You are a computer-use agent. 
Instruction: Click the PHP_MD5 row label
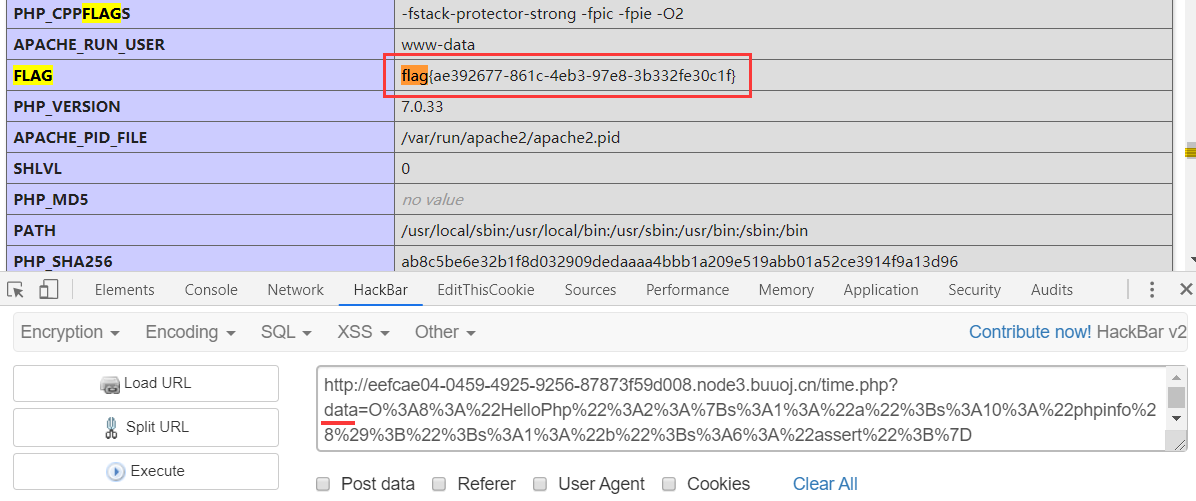[50, 200]
